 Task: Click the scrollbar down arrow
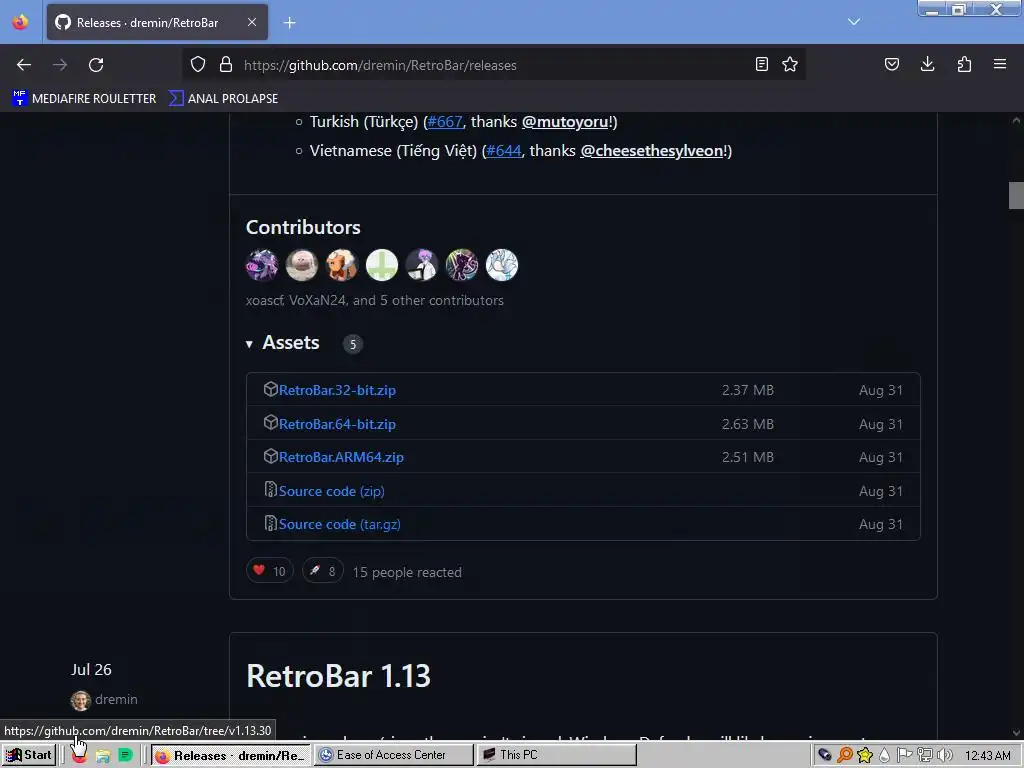(x=1016, y=733)
